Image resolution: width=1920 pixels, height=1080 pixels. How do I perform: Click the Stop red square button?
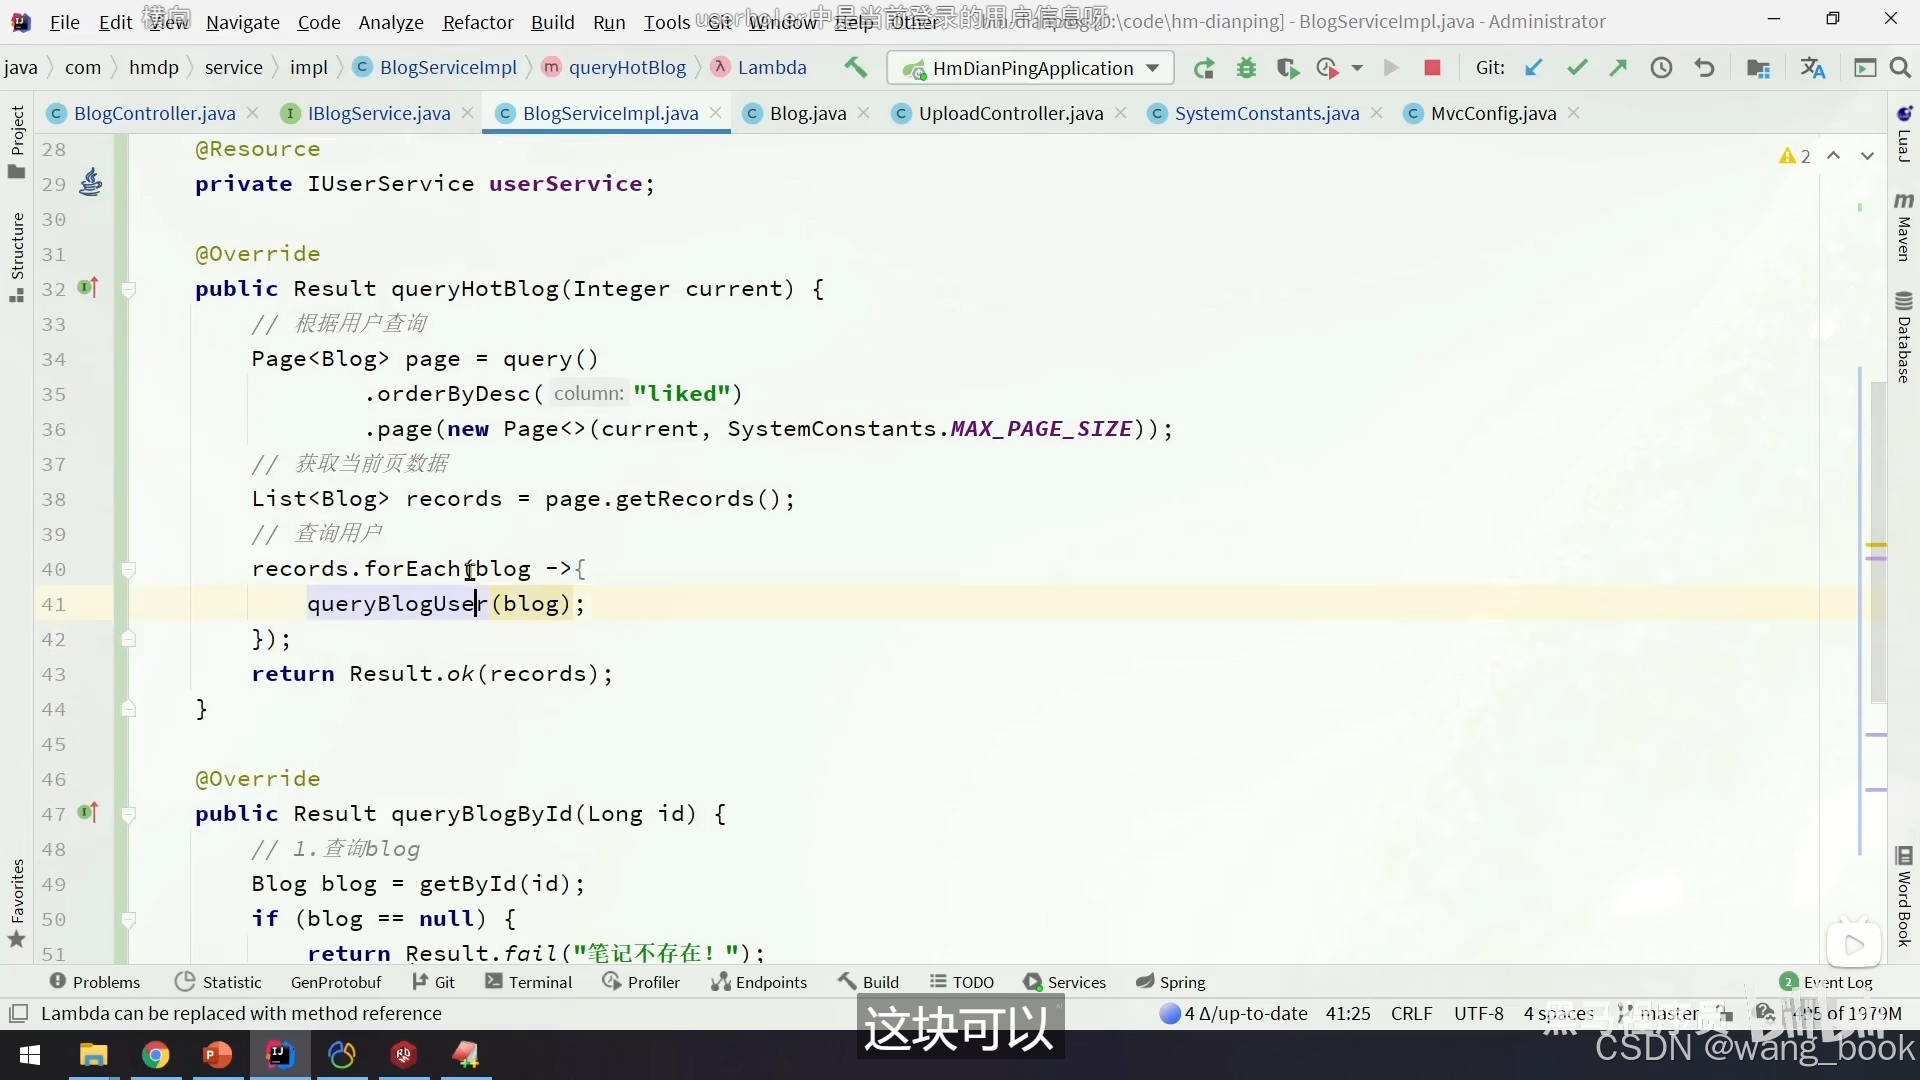(1432, 68)
